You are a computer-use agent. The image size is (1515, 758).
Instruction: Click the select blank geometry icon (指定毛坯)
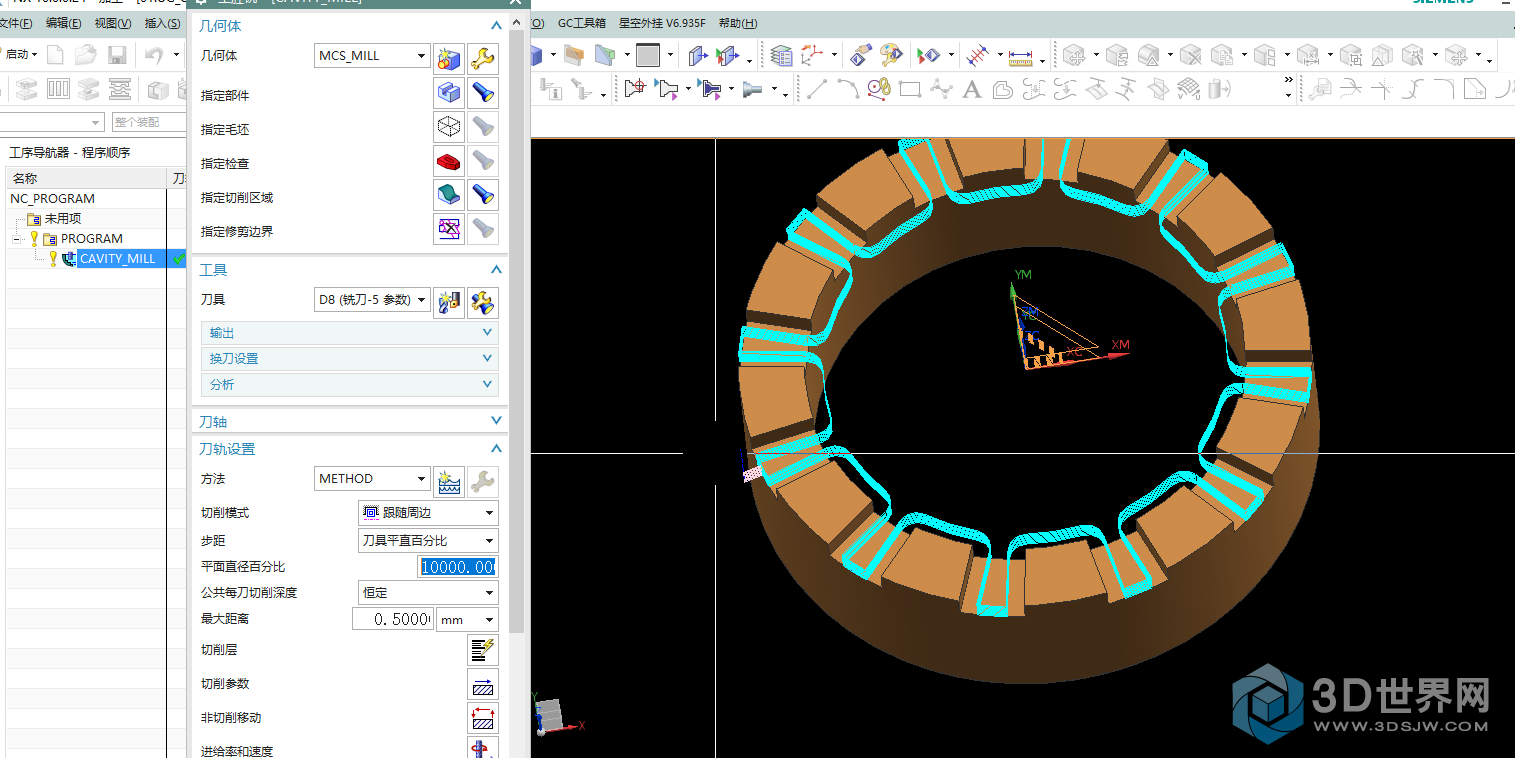[x=449, y=127]
